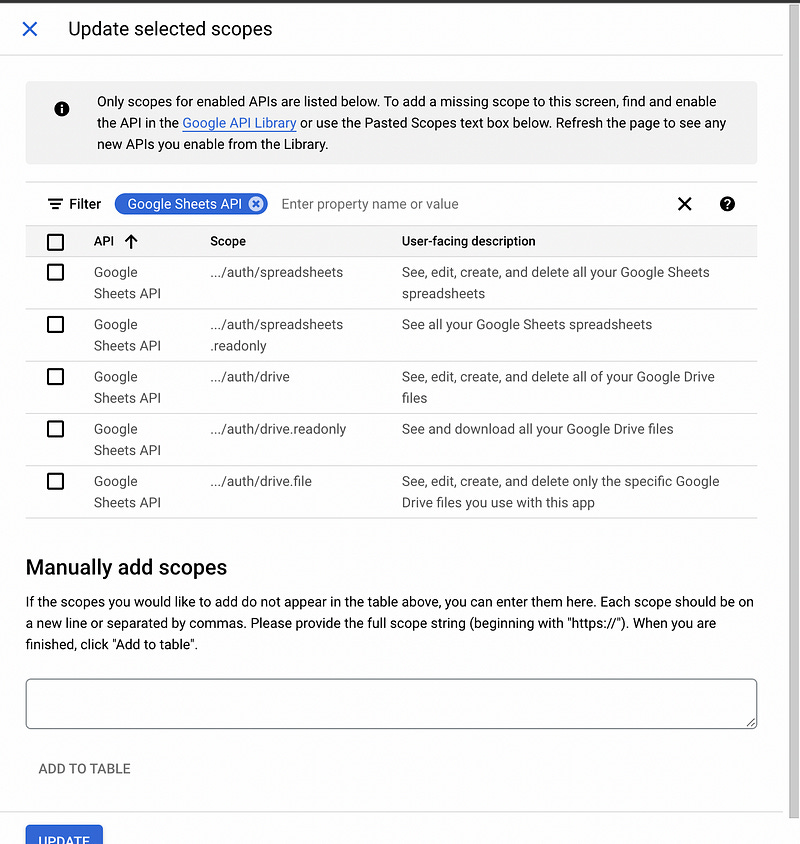Select all scopes using the header checkbox
The height and width of the screenshot is (844, 800).
click(x=55, y=241)
